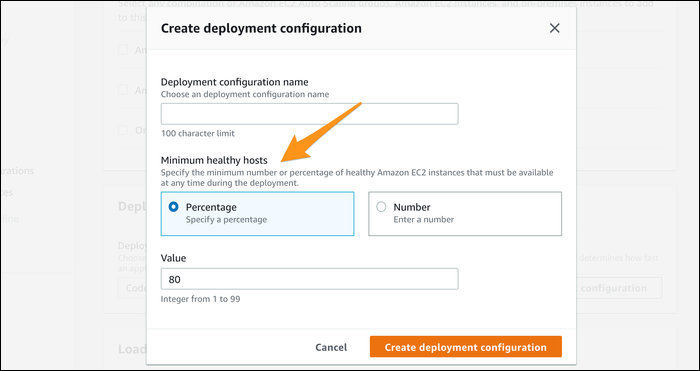Close the Create deployment configuration dialog

(554, 29)
